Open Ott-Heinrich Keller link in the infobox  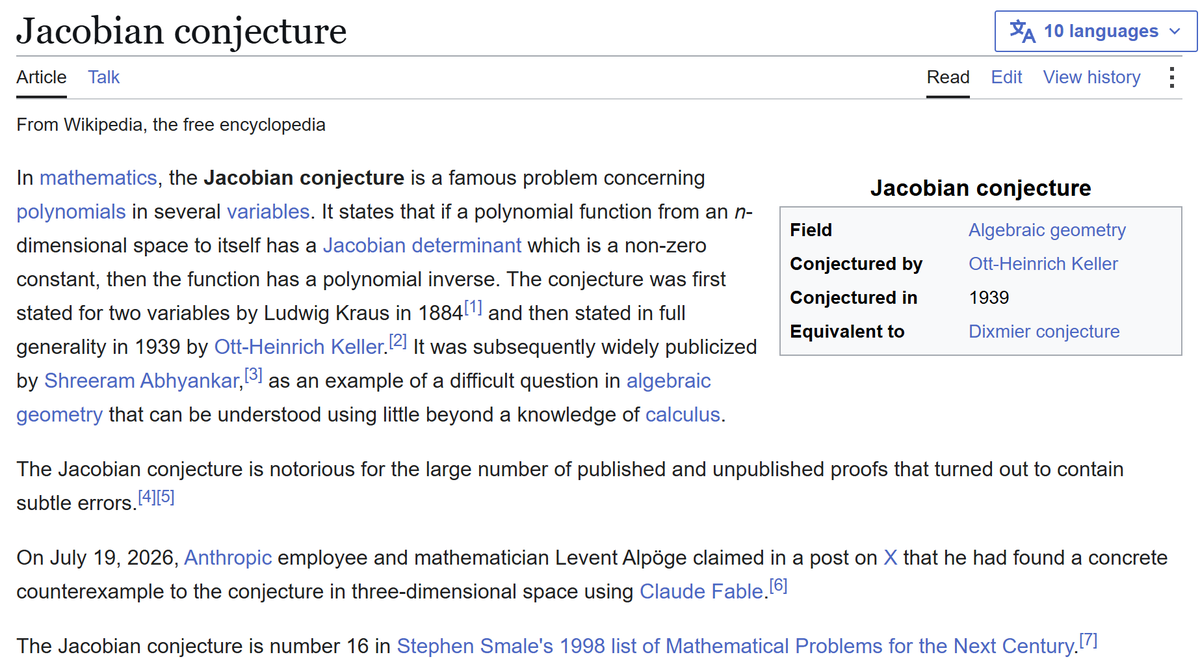coord(1043,264)
